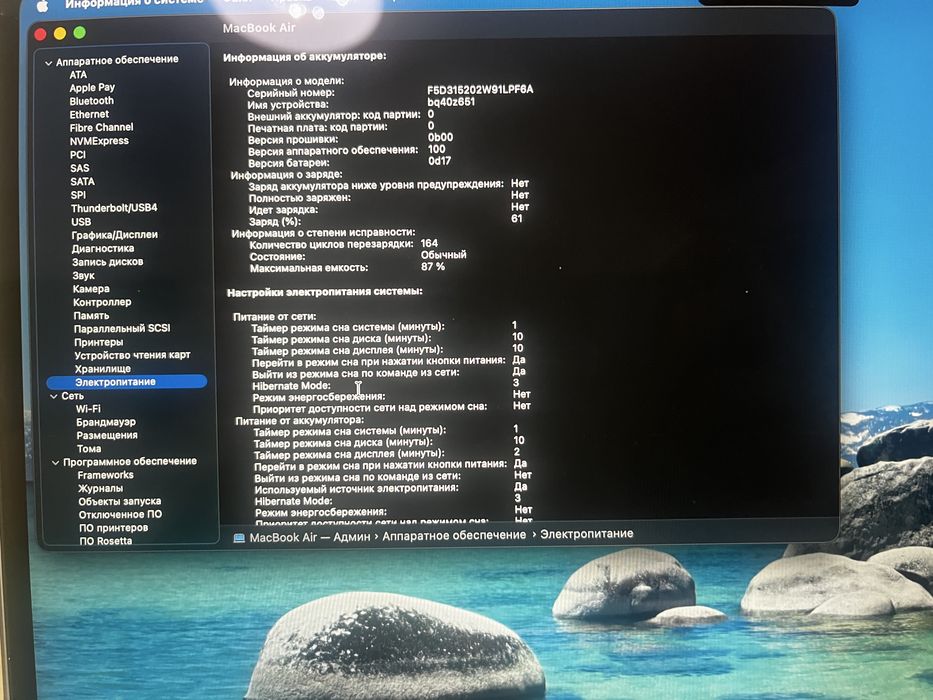933x700 pixels.
Task: Select Отключенное ПО in the sidebar
Action: click(120, 515)
